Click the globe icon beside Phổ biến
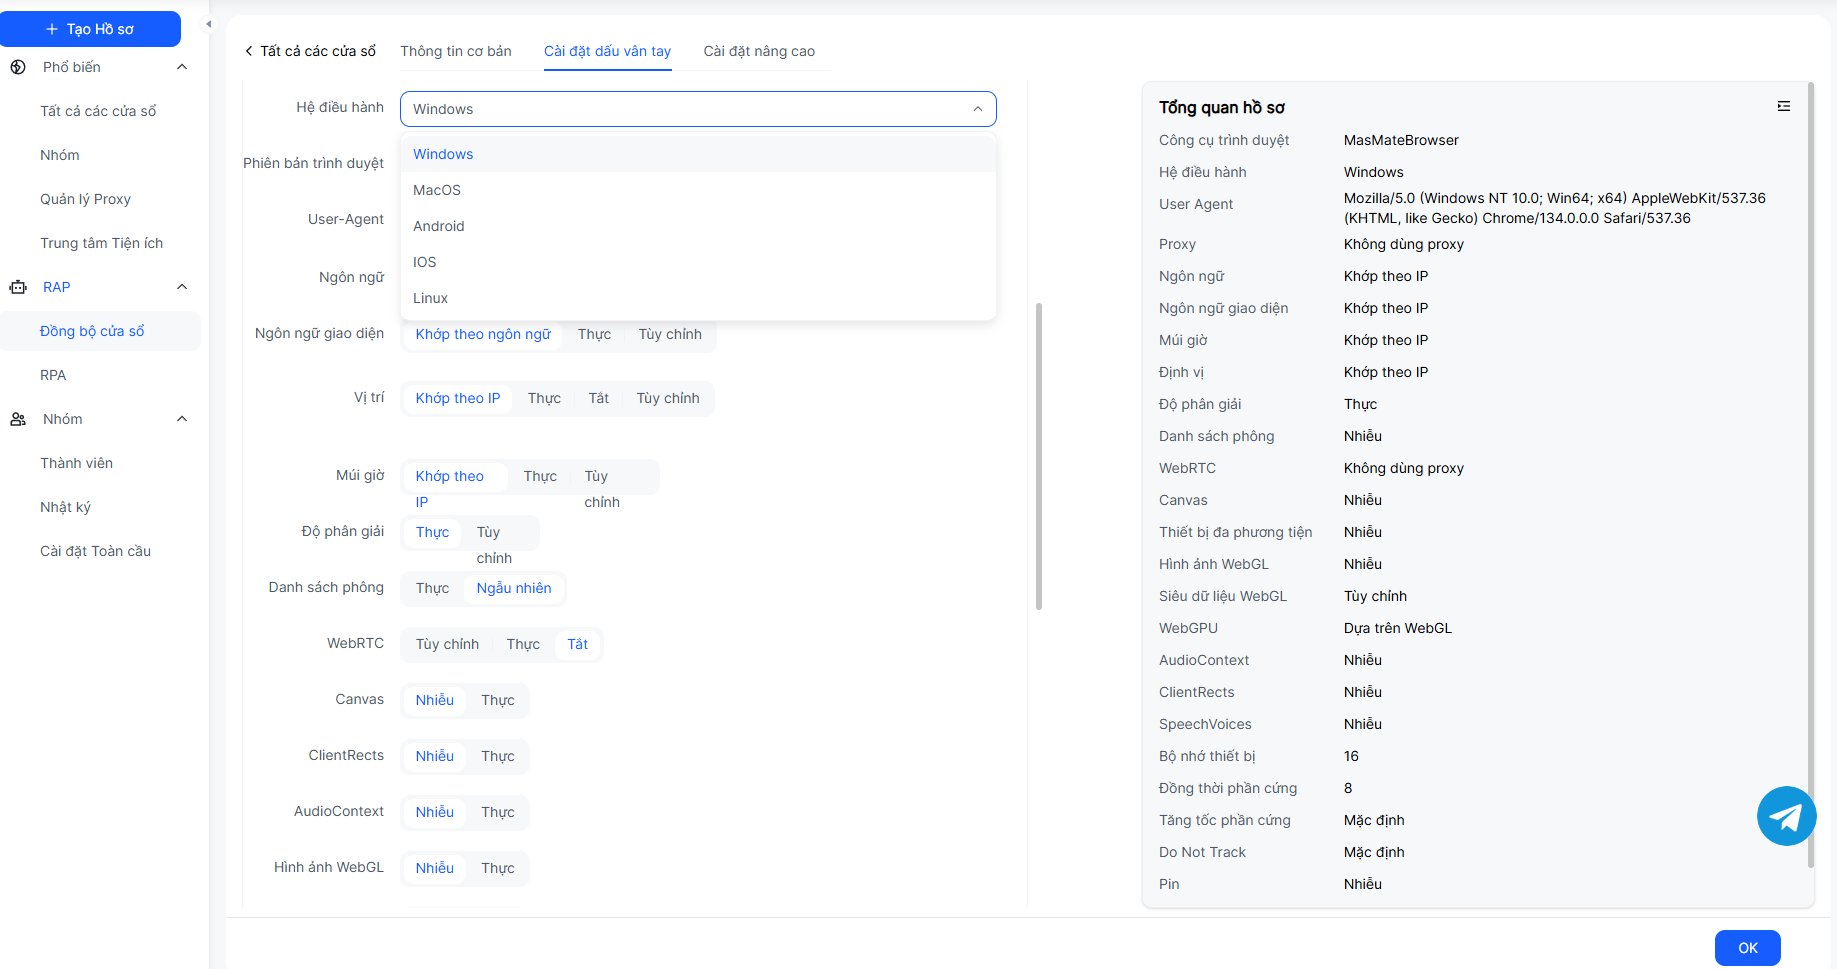The width and height of the screenshot is (1837, 969). [18, 67]
